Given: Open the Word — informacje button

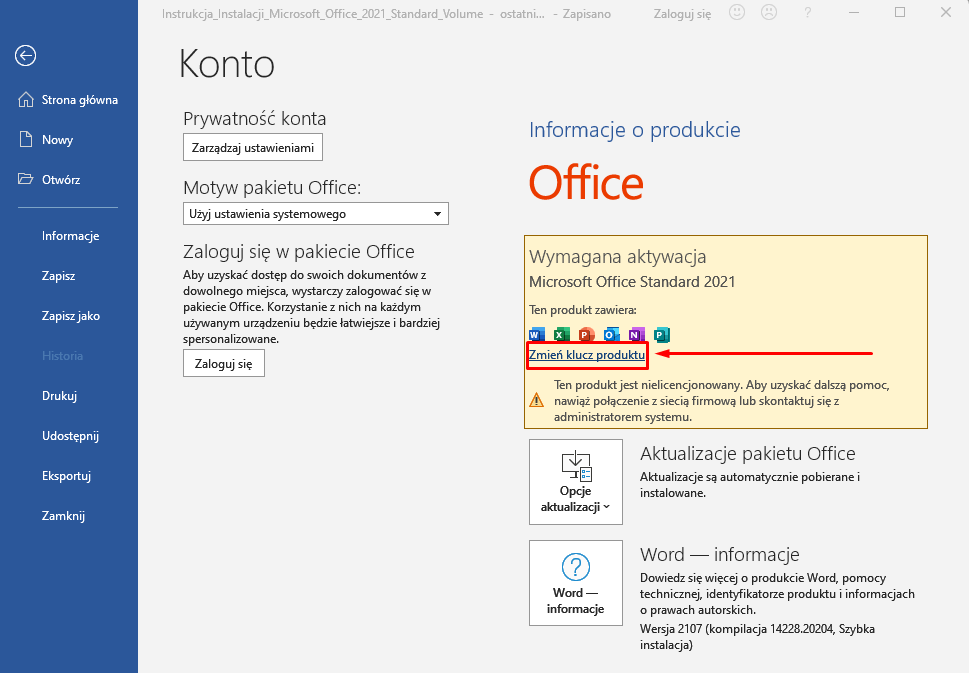Looking at the screenshot, I should (575, 583).
